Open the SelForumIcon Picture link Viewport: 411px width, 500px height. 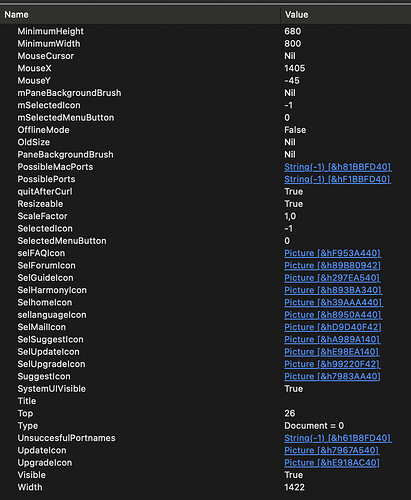[332, 266]
